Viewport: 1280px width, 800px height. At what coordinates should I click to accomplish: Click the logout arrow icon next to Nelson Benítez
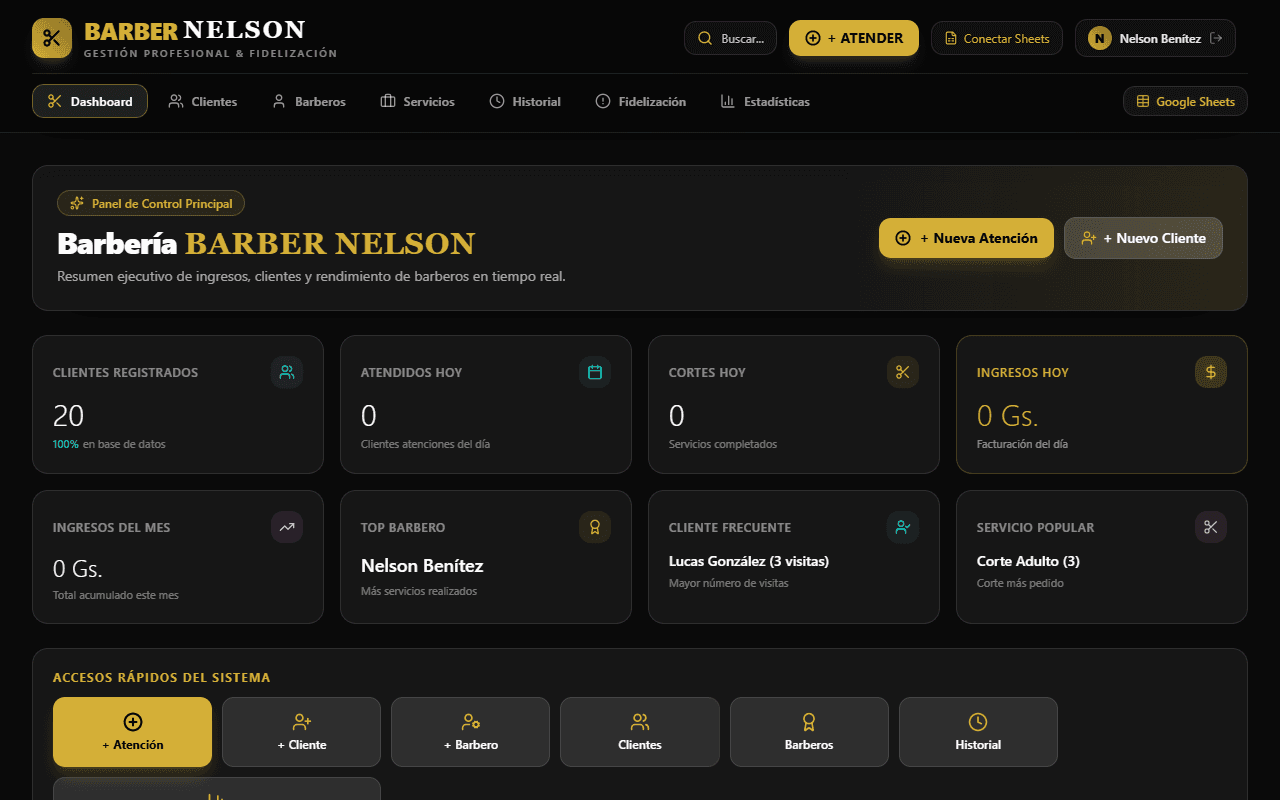point(1216,38)
